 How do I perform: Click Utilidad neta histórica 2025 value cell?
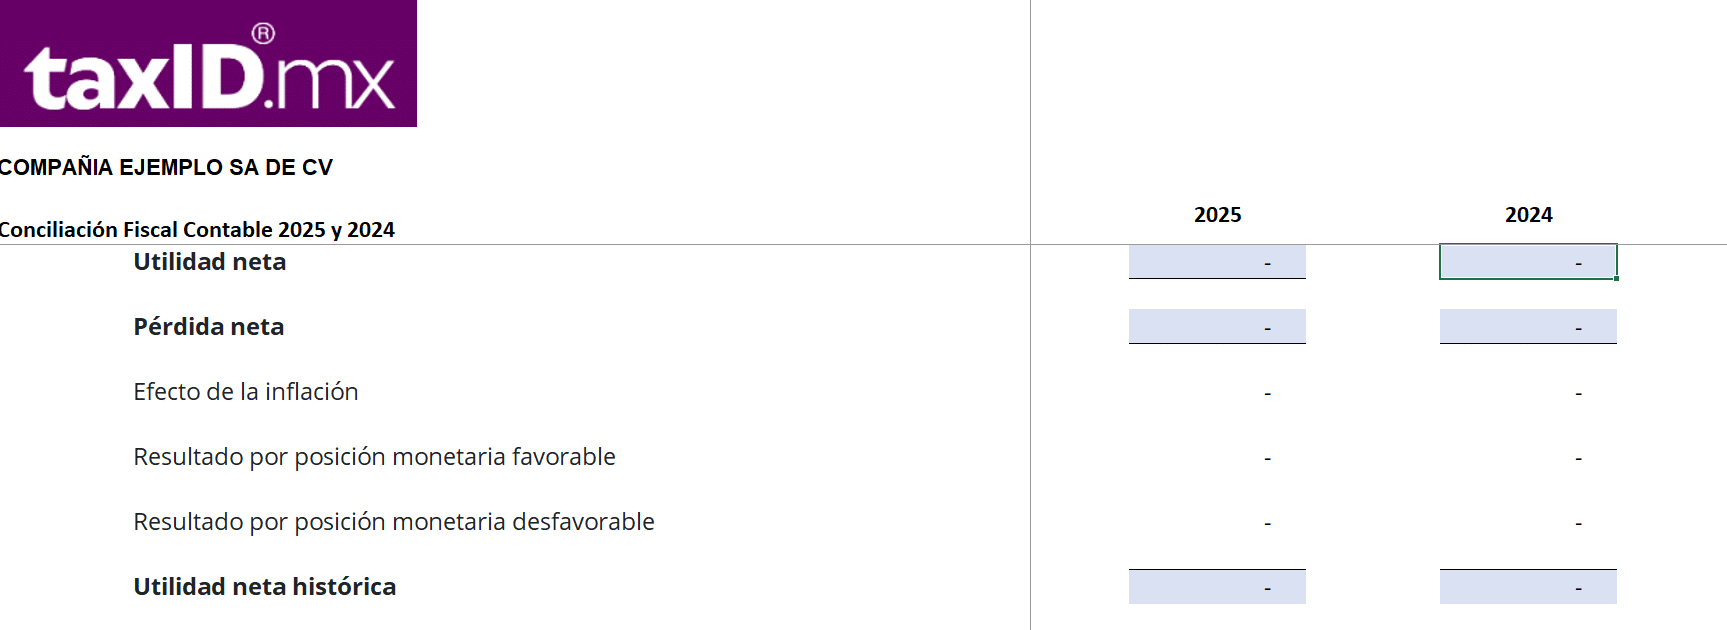pos(1217,587)
